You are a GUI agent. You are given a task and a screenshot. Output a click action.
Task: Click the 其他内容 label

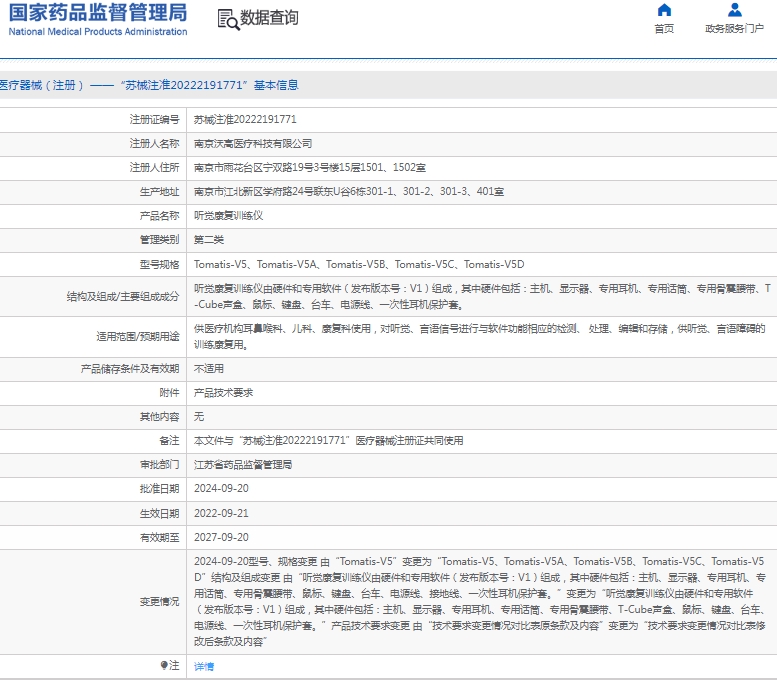point(160,417)
